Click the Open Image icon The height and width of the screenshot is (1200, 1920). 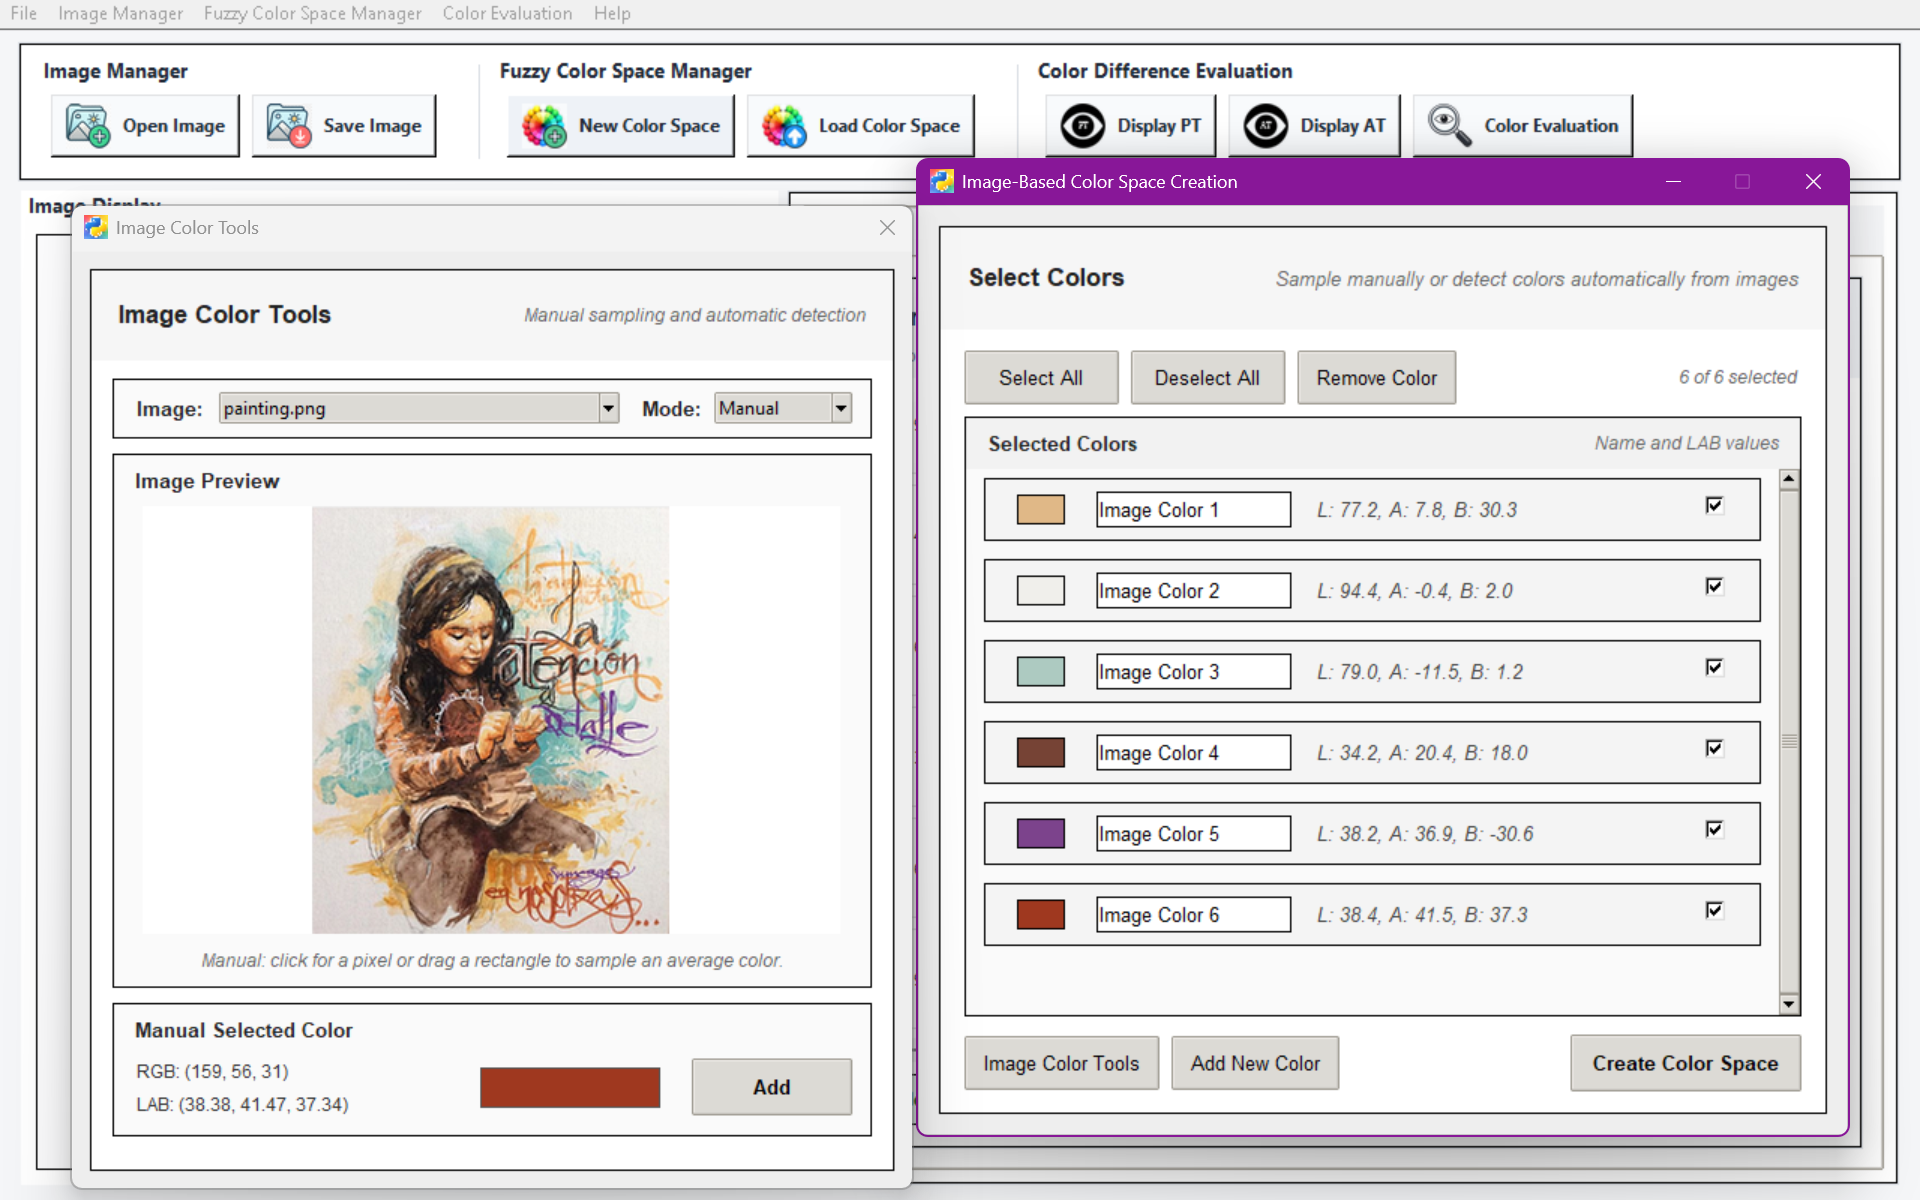(87, 126)
